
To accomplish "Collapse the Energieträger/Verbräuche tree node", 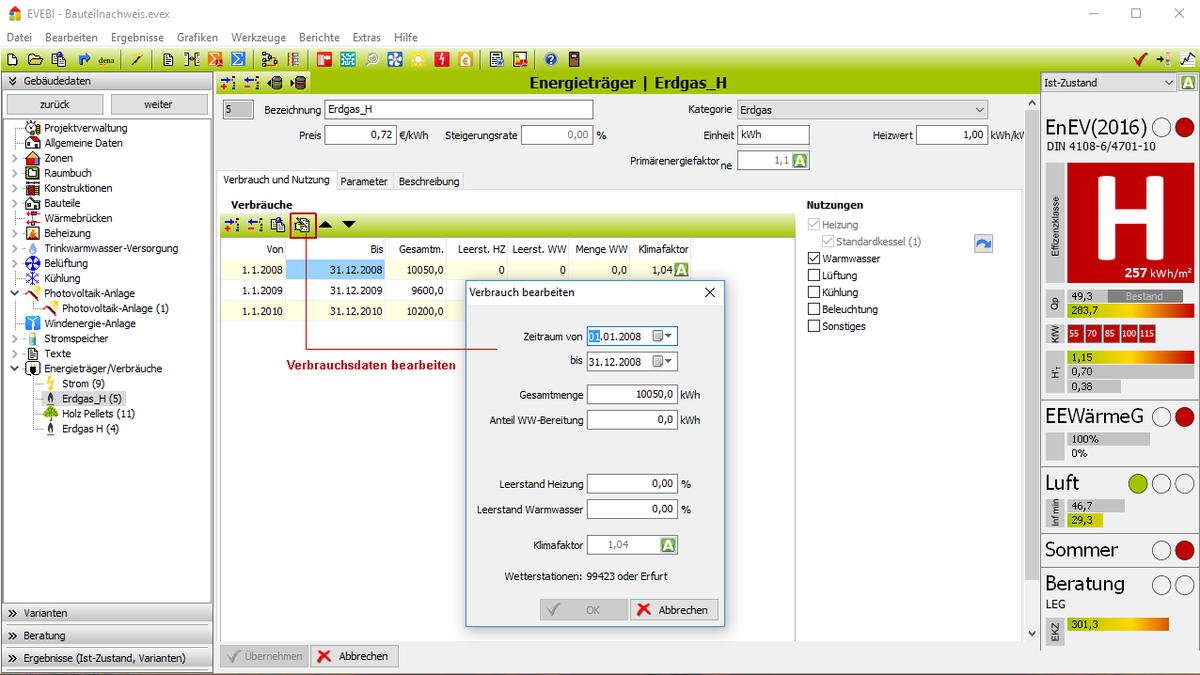I will point(14,368).
